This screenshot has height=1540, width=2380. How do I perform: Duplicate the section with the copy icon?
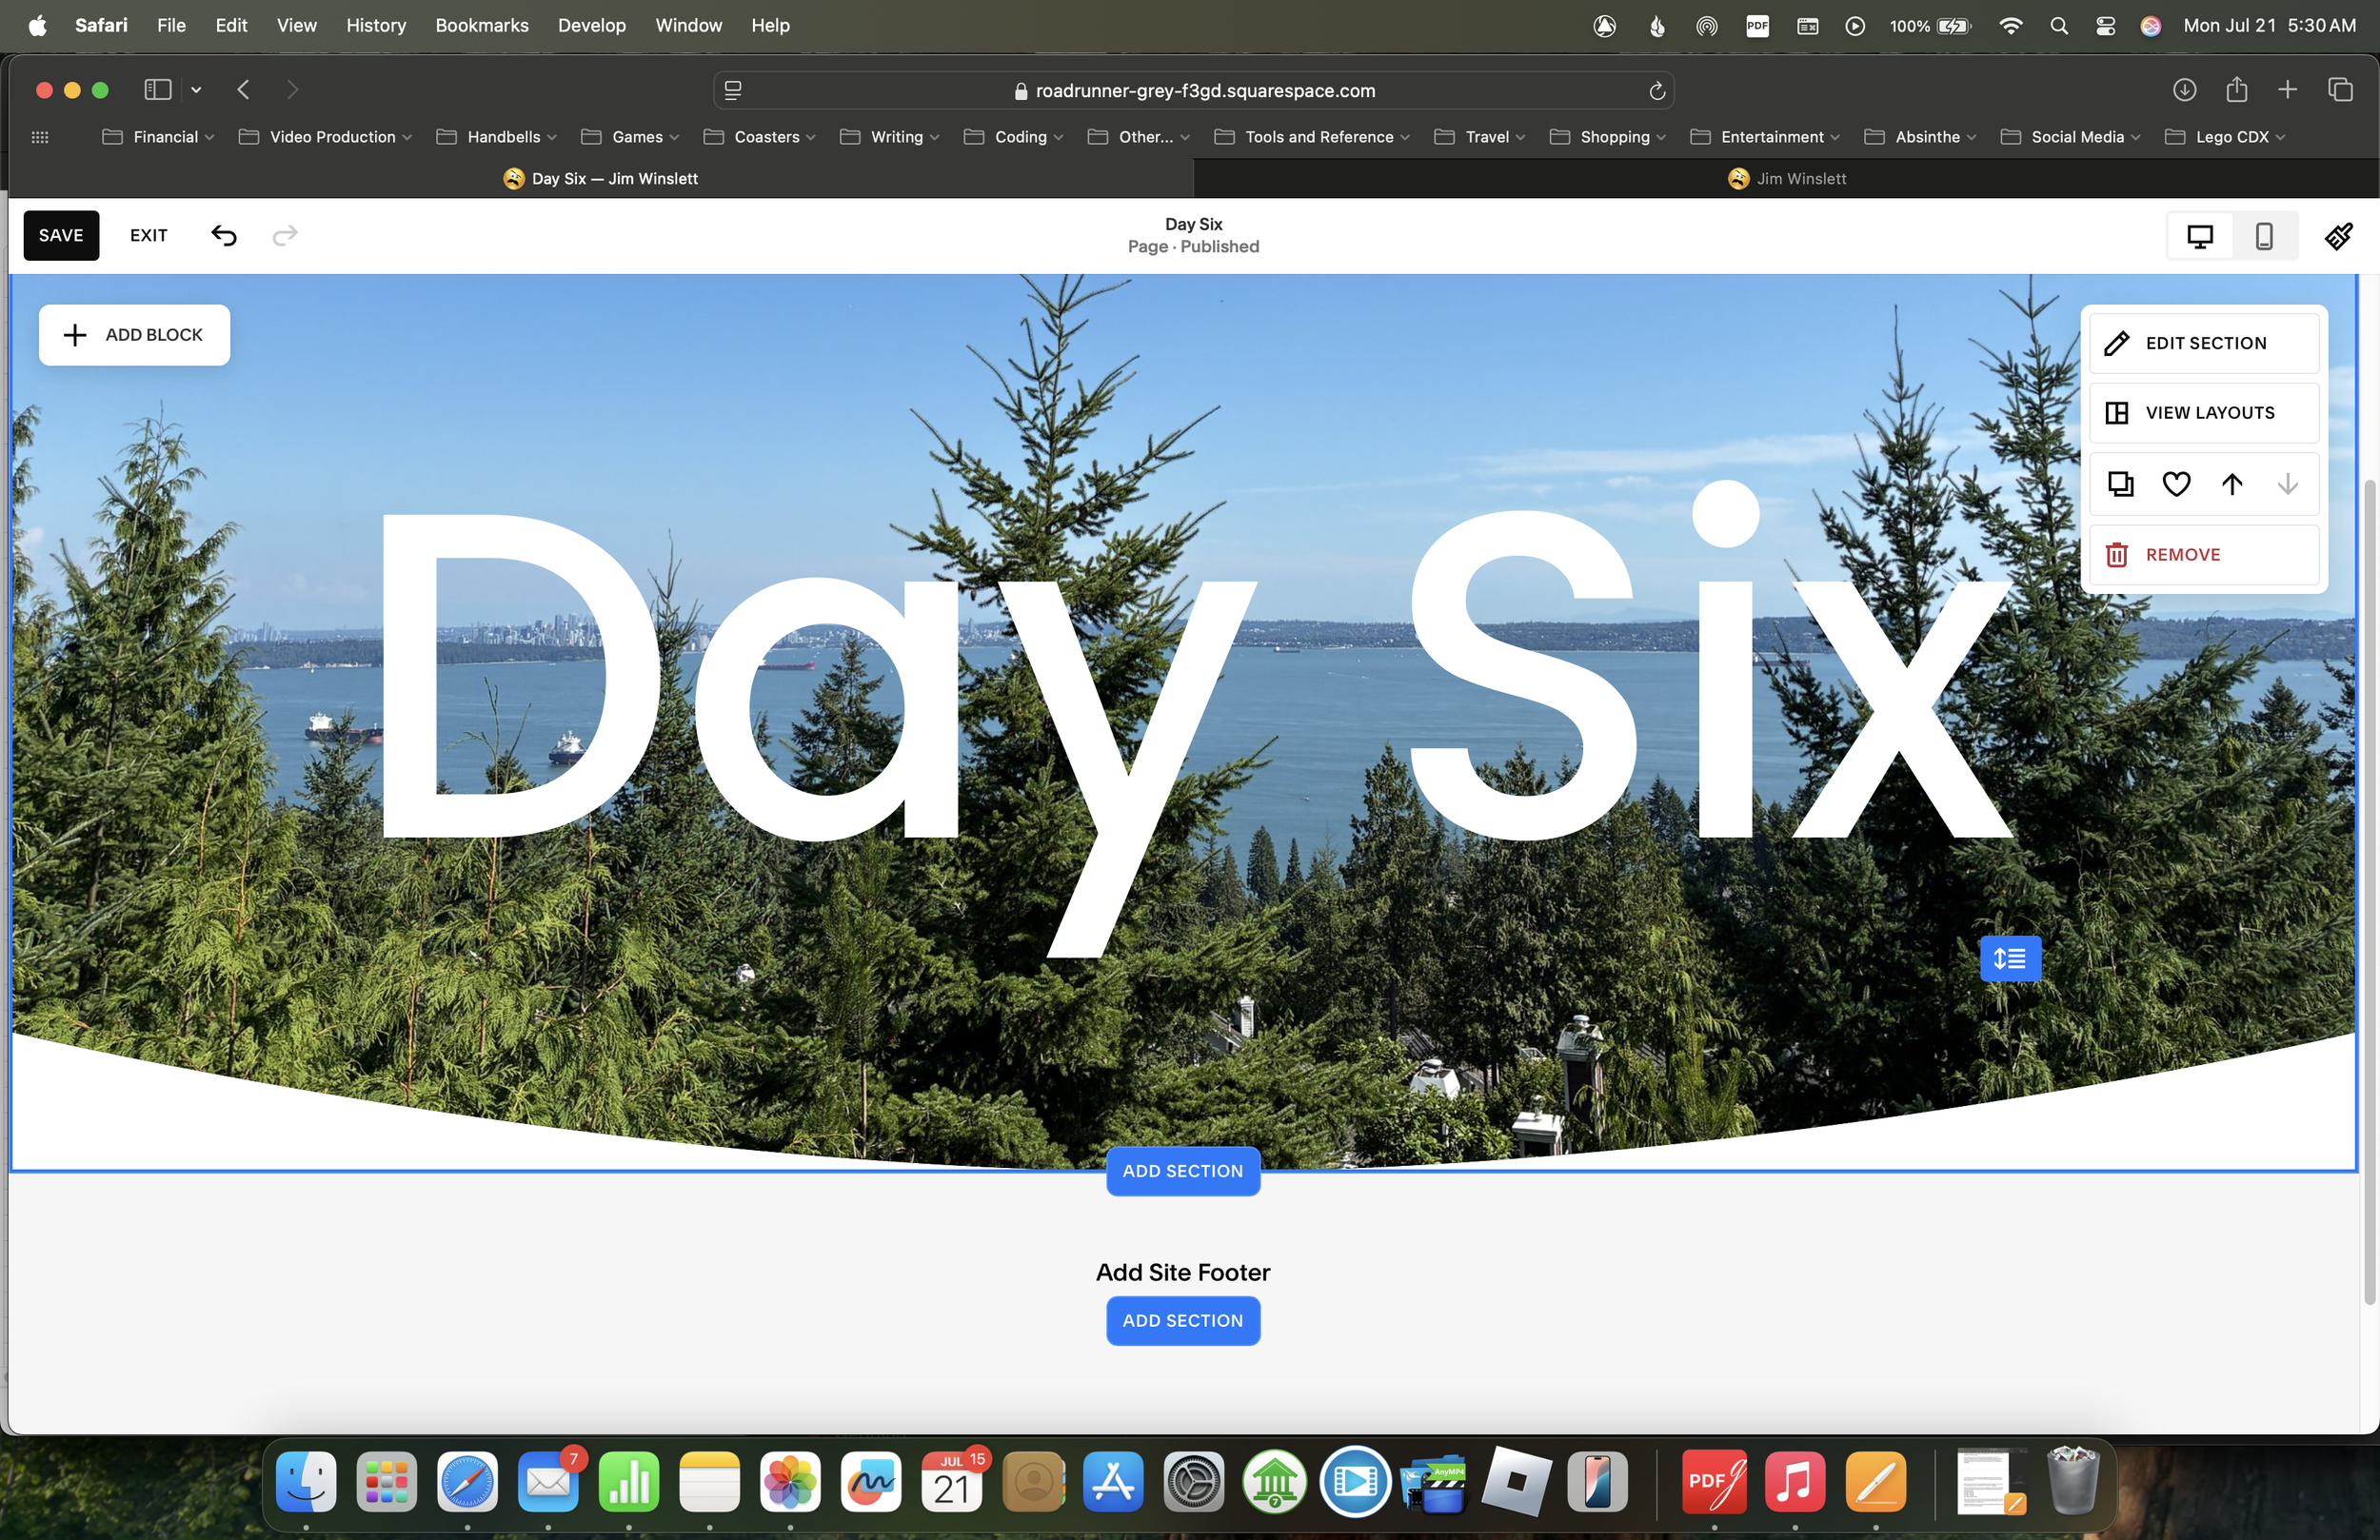2120,485
